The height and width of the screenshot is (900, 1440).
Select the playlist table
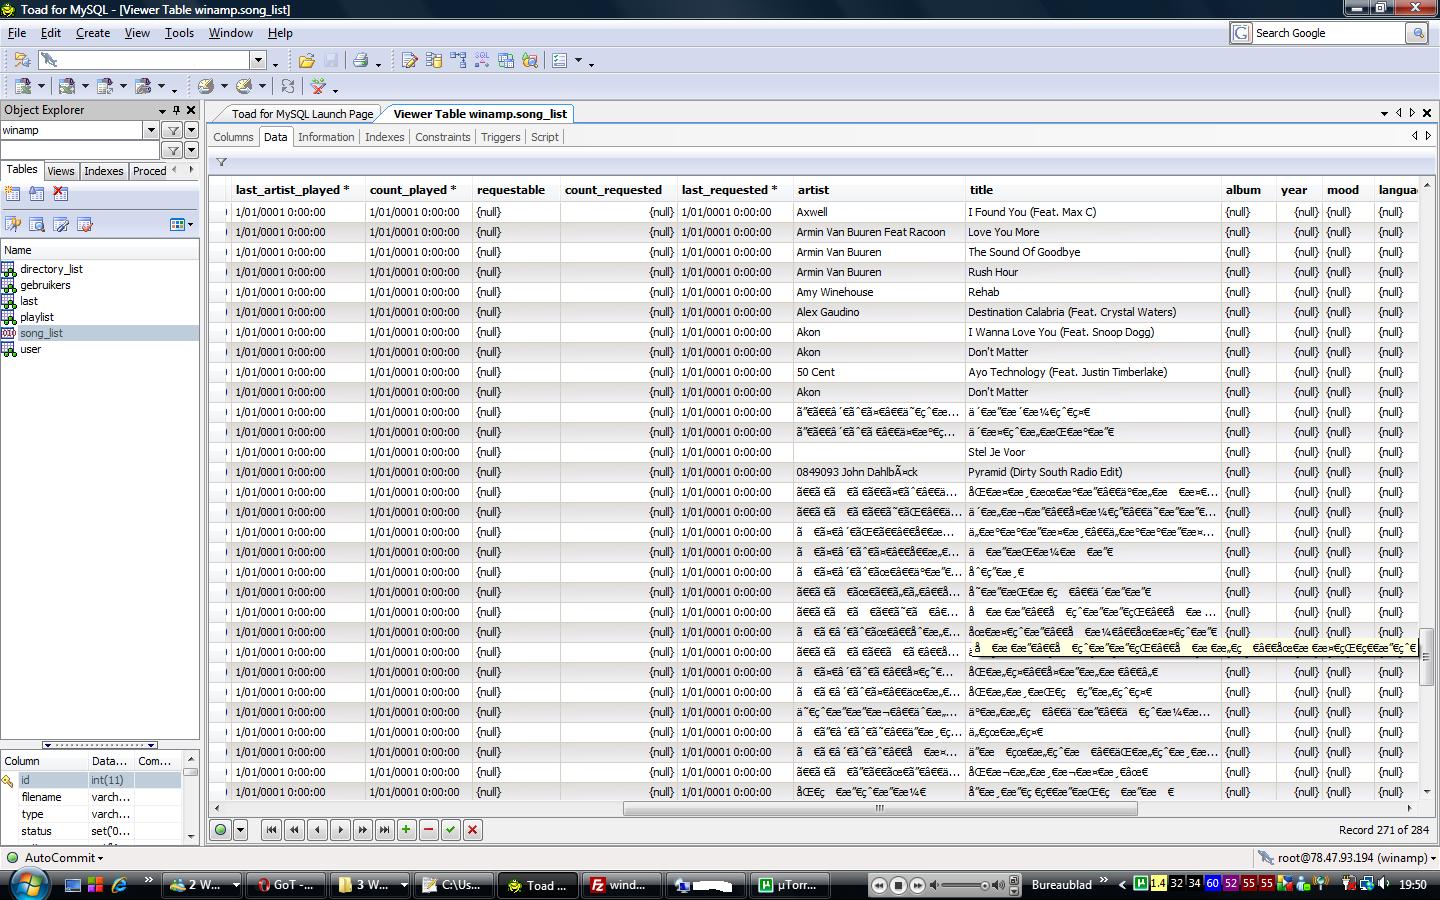pos(37,317)
